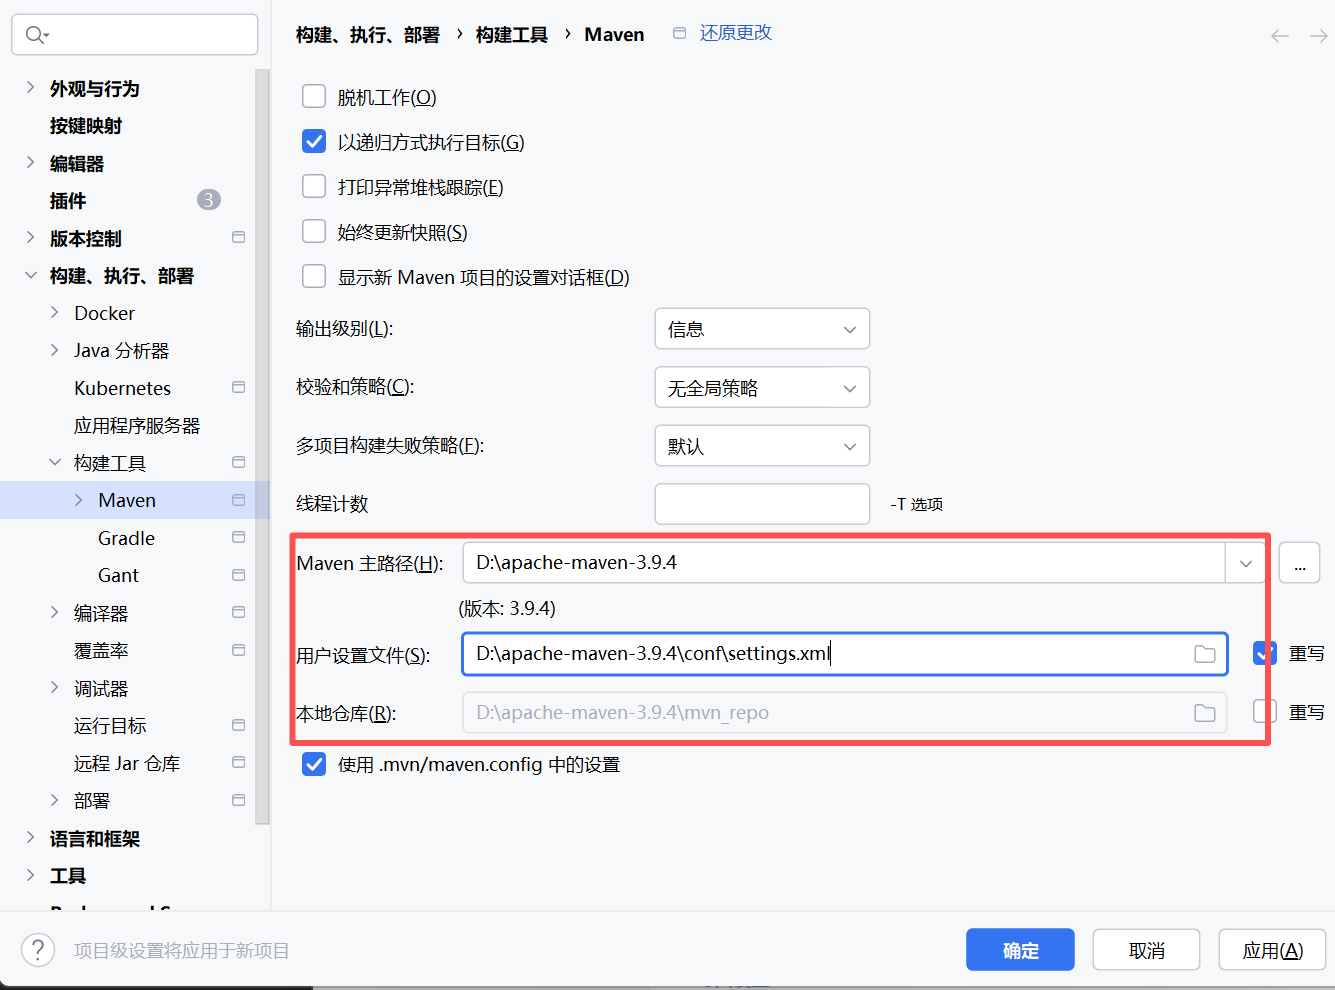Enable 打印异常堆栈跟踪 checkbox
The height and width of the screenshot is (990, 1335).
pos(314,186)
